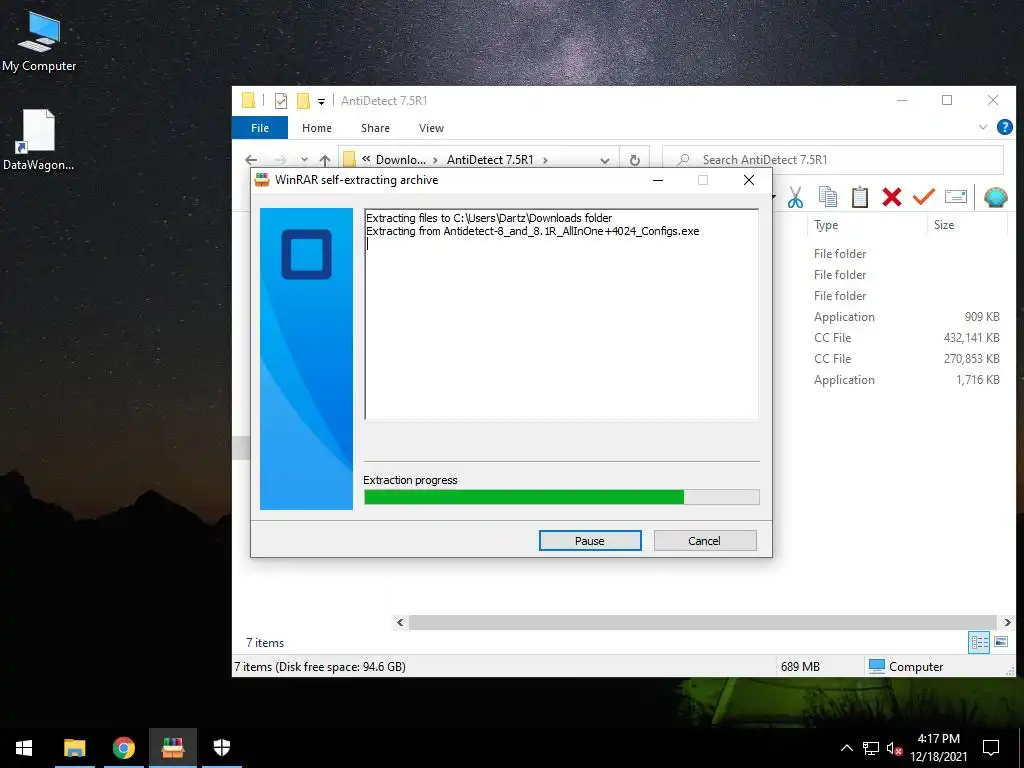Open the Windows Start menu
Viewport: 1024px width, 768px height.
(x=24, y=748)
